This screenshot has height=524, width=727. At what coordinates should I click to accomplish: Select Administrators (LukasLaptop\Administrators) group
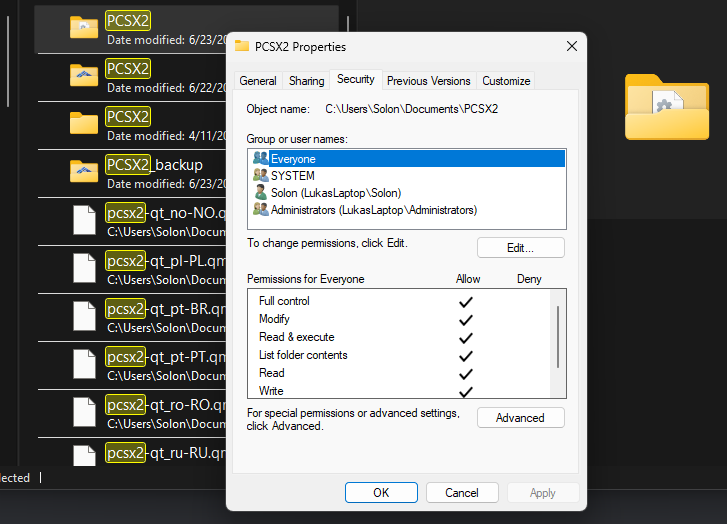tap(407, 210)
